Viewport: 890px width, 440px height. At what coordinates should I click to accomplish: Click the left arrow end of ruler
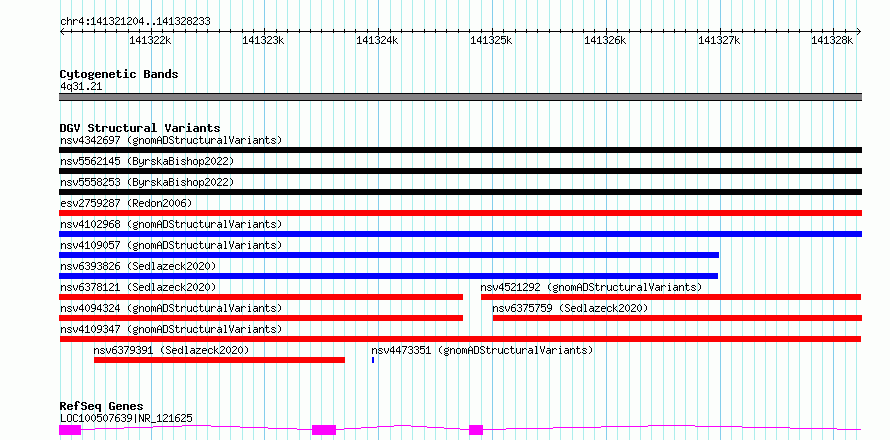tap(62, 32)
